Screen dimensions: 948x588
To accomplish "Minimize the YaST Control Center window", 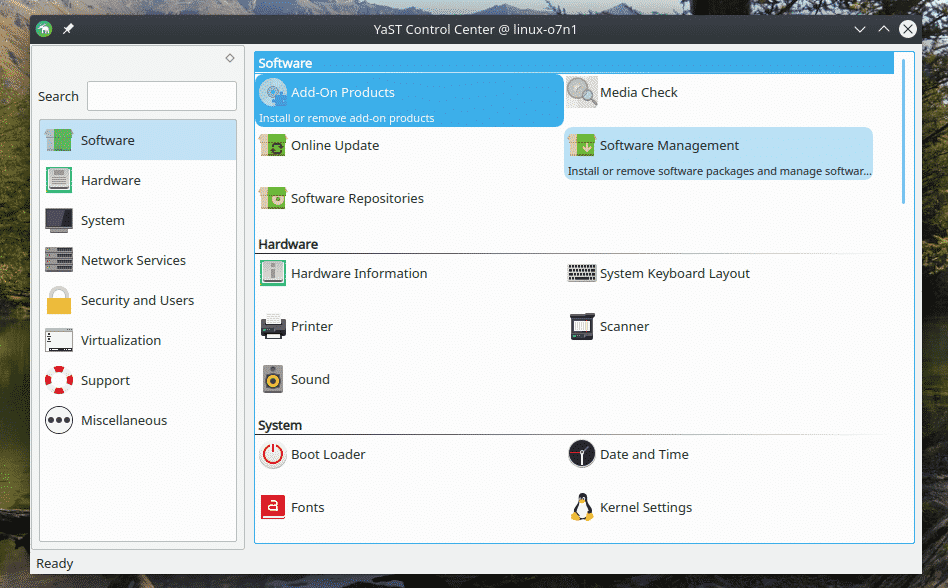I will [x=860, y=29].
